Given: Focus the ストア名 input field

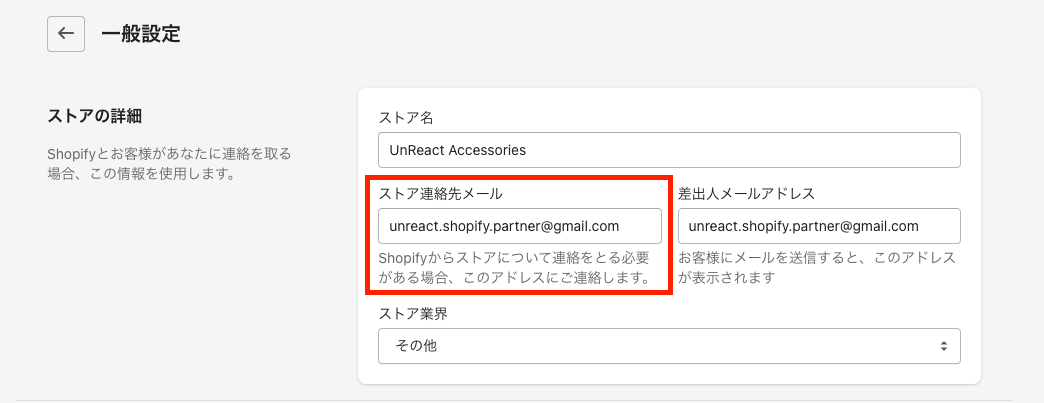Looking at the screenshot, I should [669, 150].
